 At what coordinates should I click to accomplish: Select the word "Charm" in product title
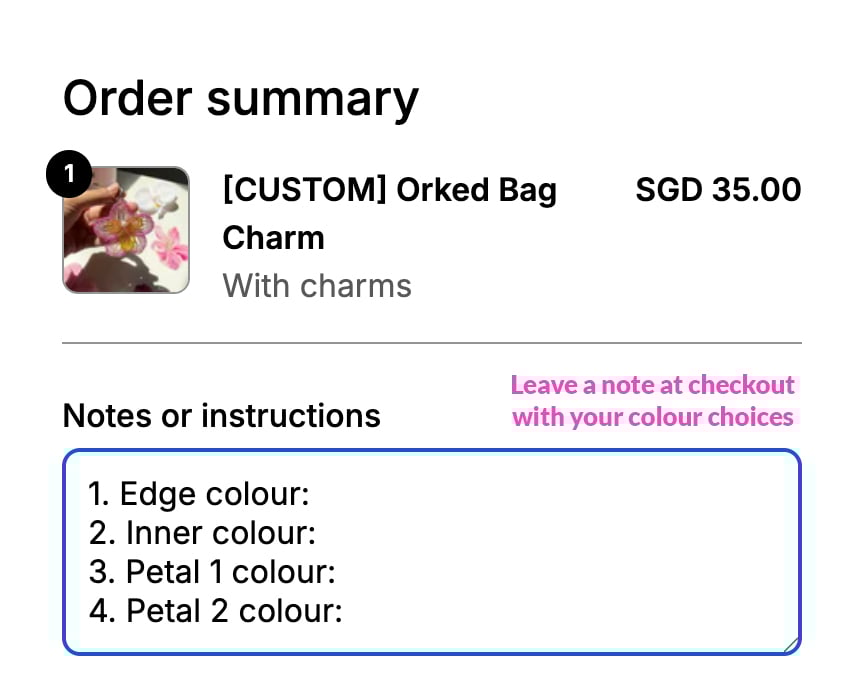pyautogui.click(x=273, y=238)
